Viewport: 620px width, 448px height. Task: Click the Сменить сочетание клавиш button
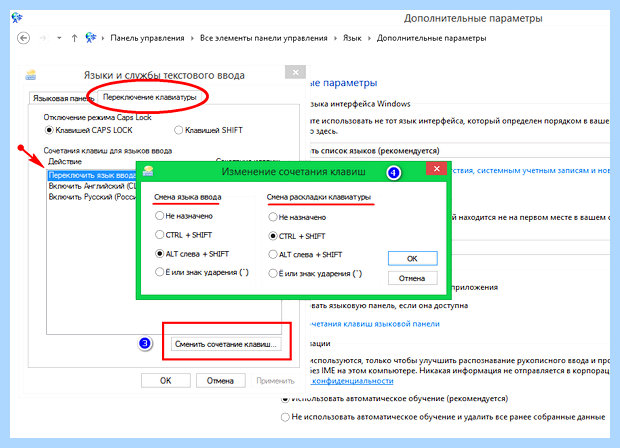[x=226, y=344]
